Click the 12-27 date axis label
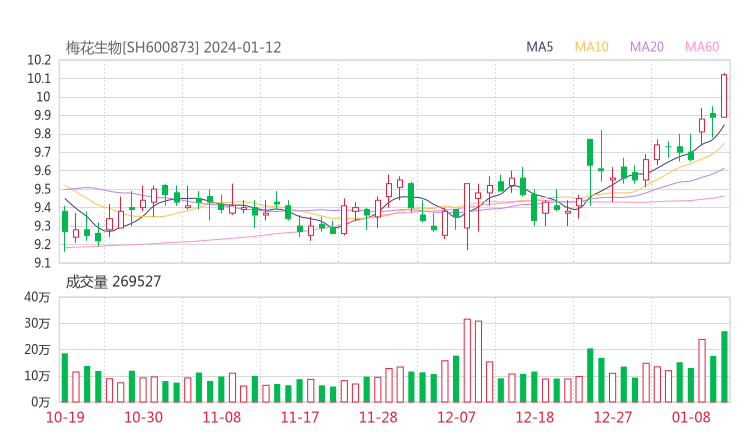 613,417
